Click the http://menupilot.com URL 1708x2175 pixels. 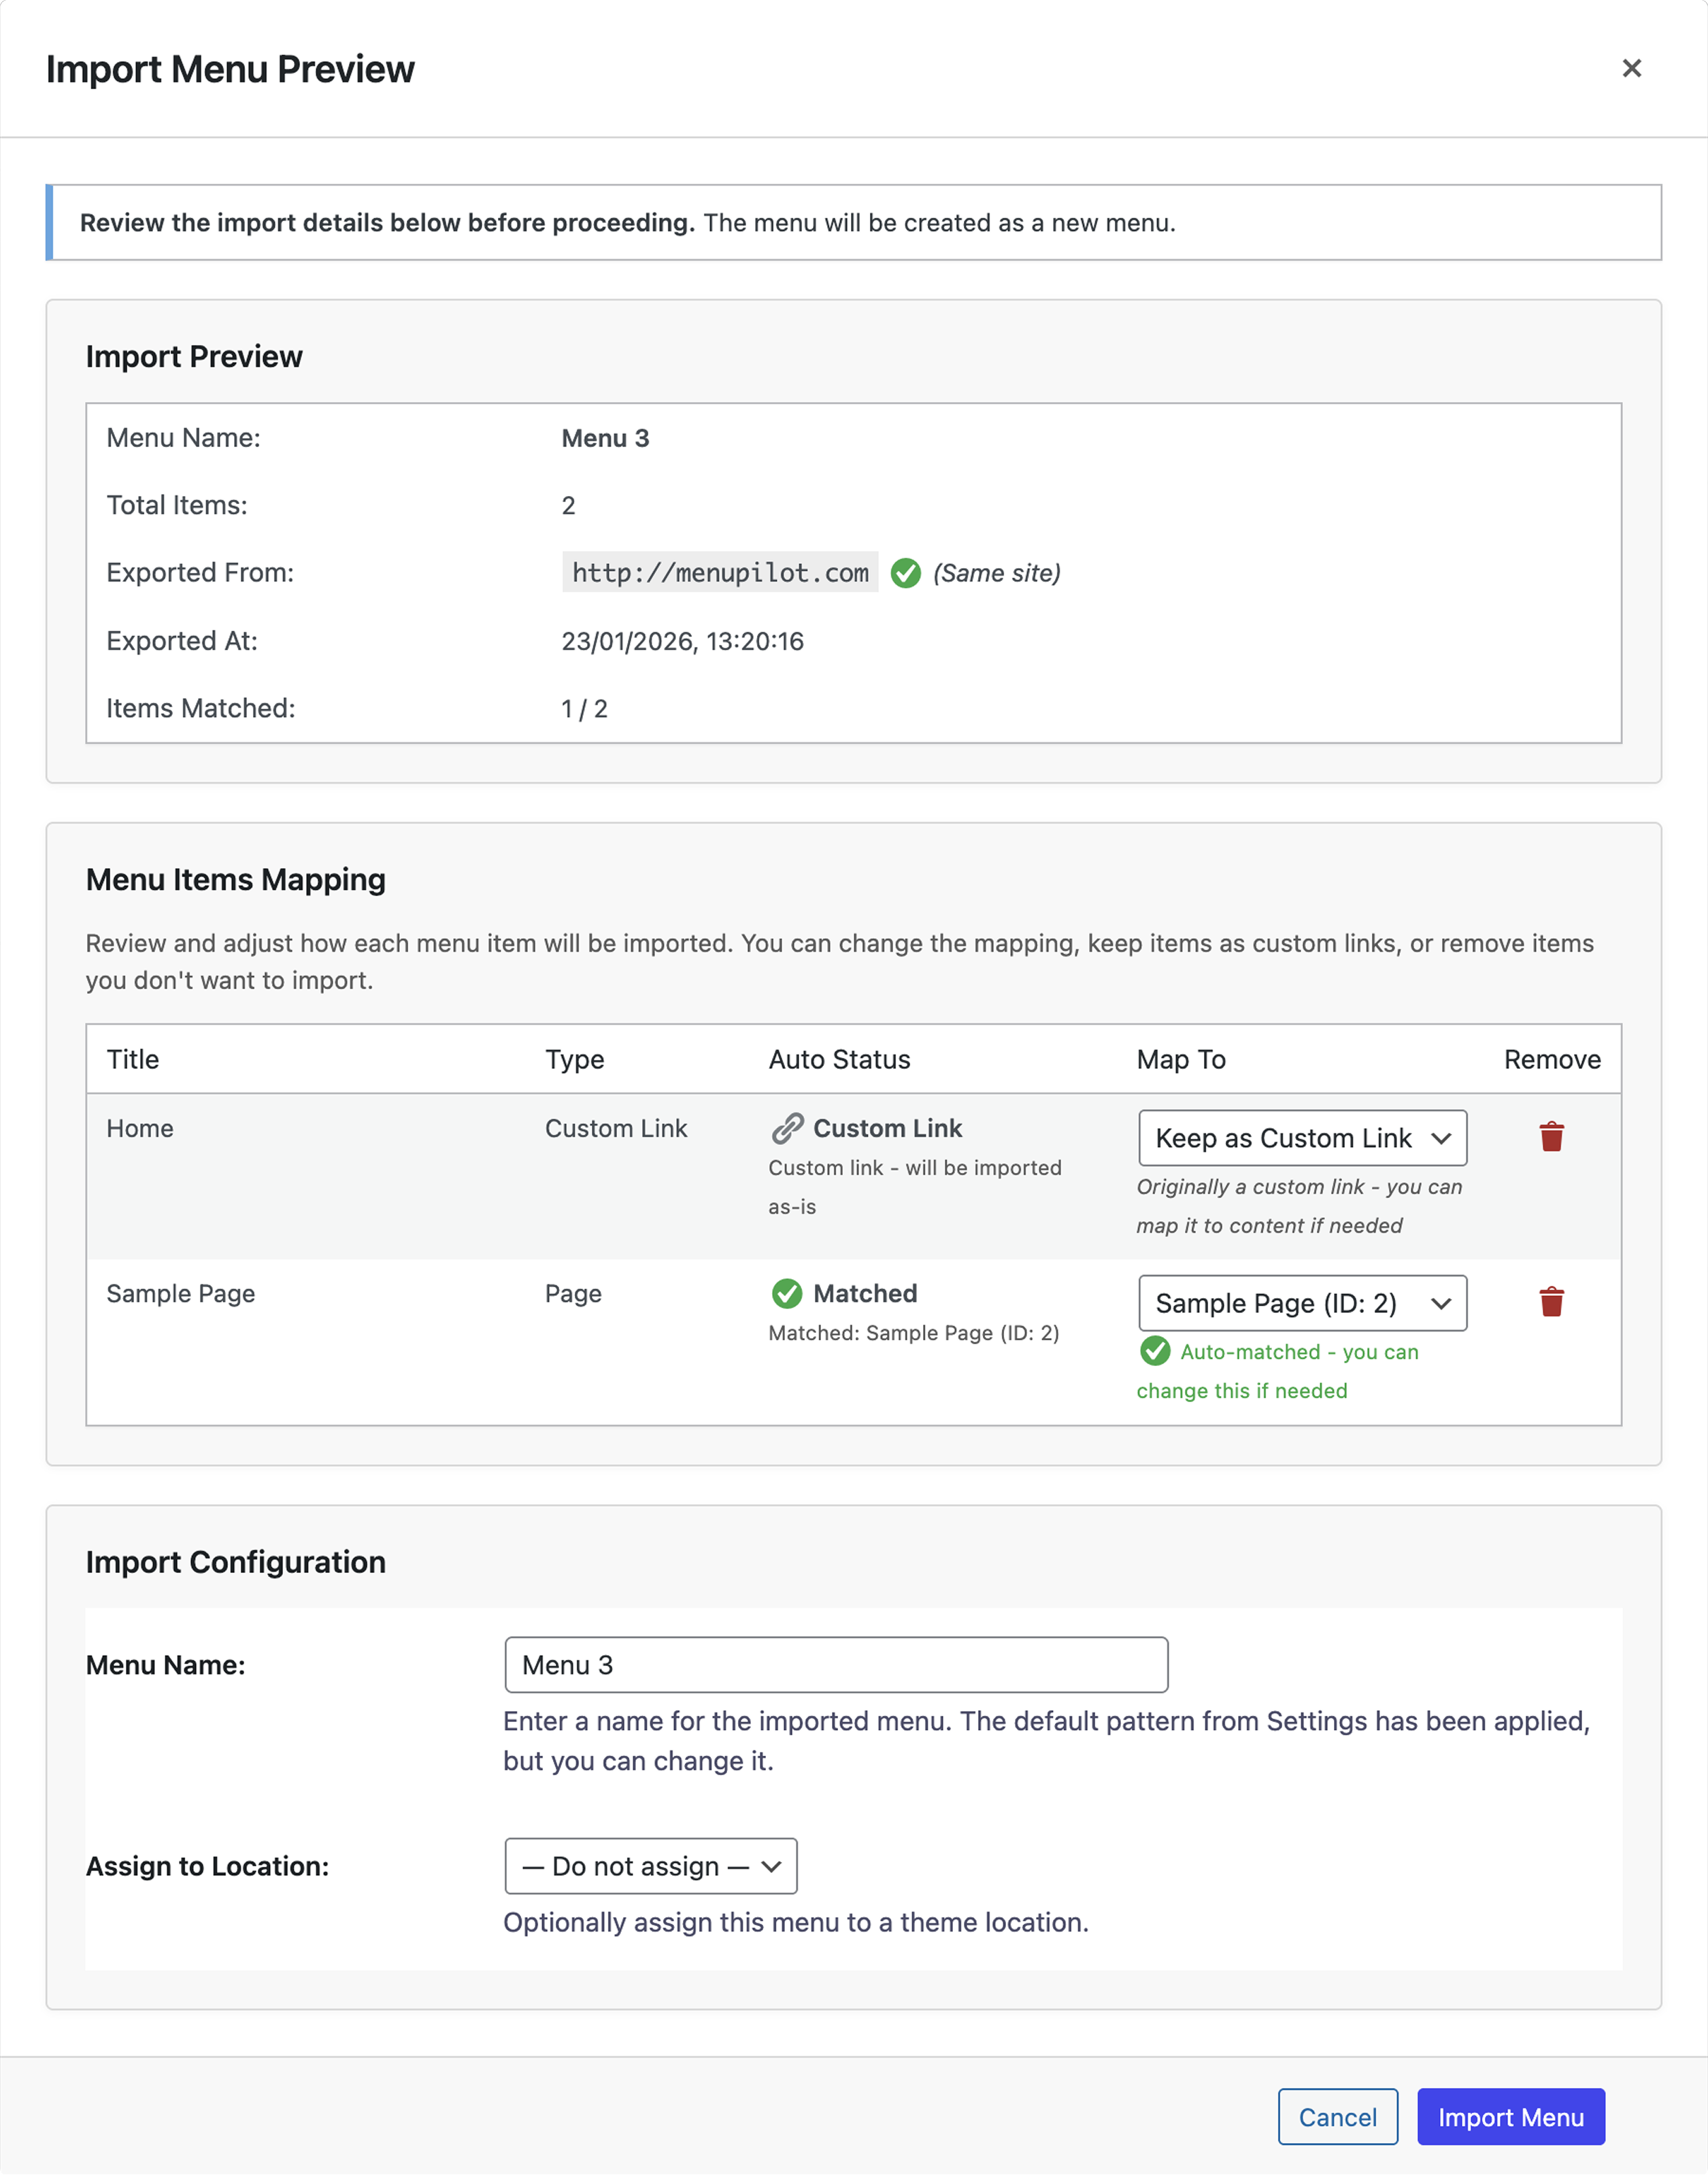(720, 573)
